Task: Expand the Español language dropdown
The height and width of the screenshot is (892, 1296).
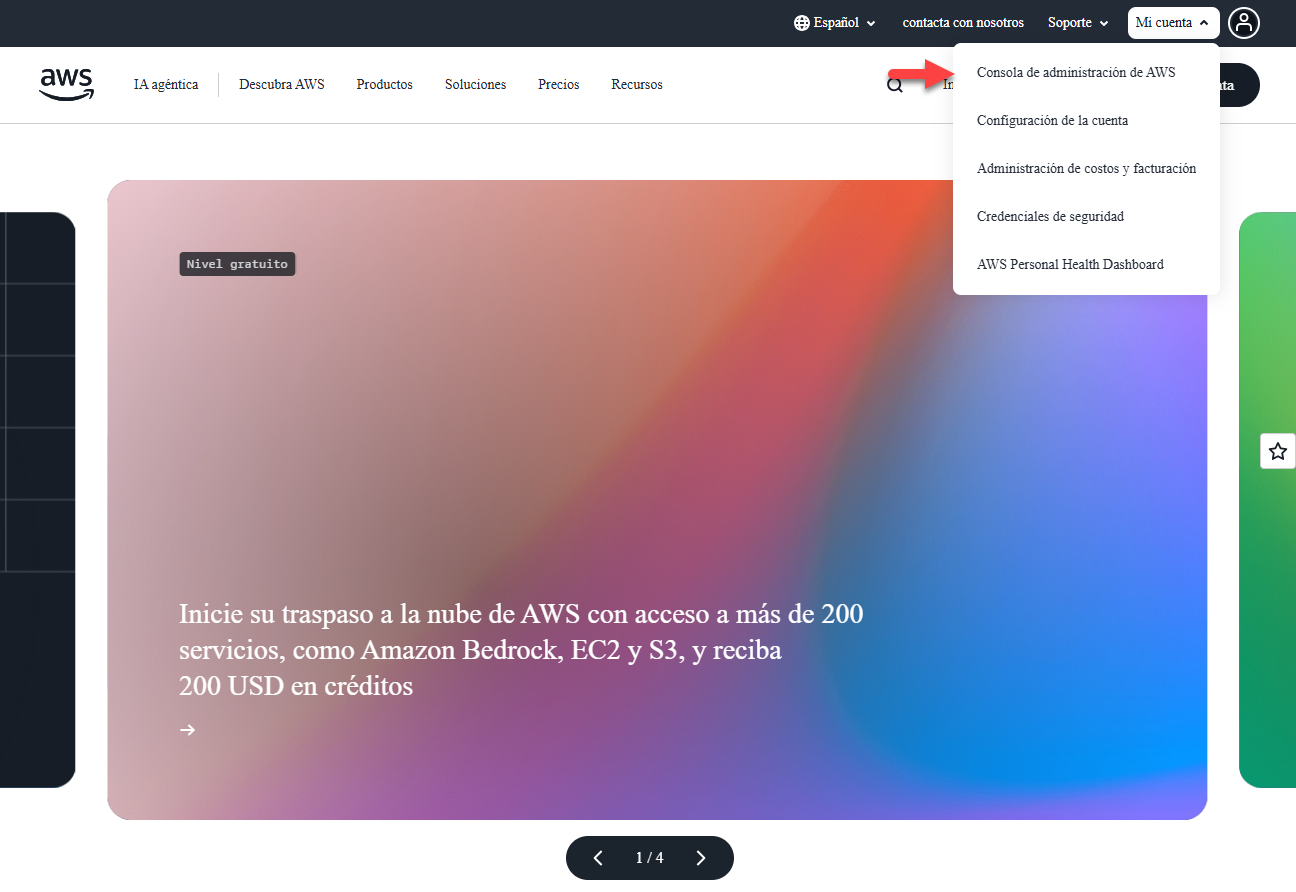Action: [836, 23]
